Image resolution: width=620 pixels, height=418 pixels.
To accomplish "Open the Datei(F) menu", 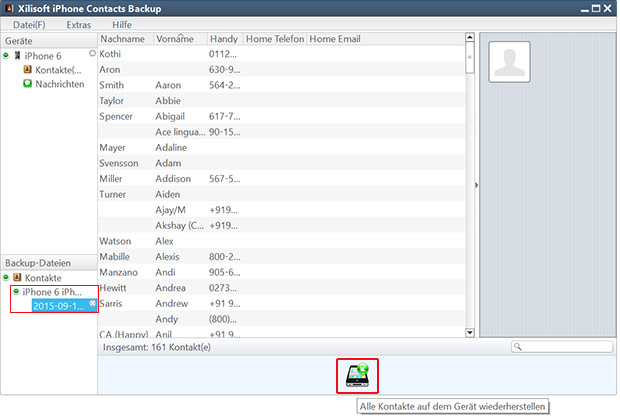I will (x=29, y=25).
